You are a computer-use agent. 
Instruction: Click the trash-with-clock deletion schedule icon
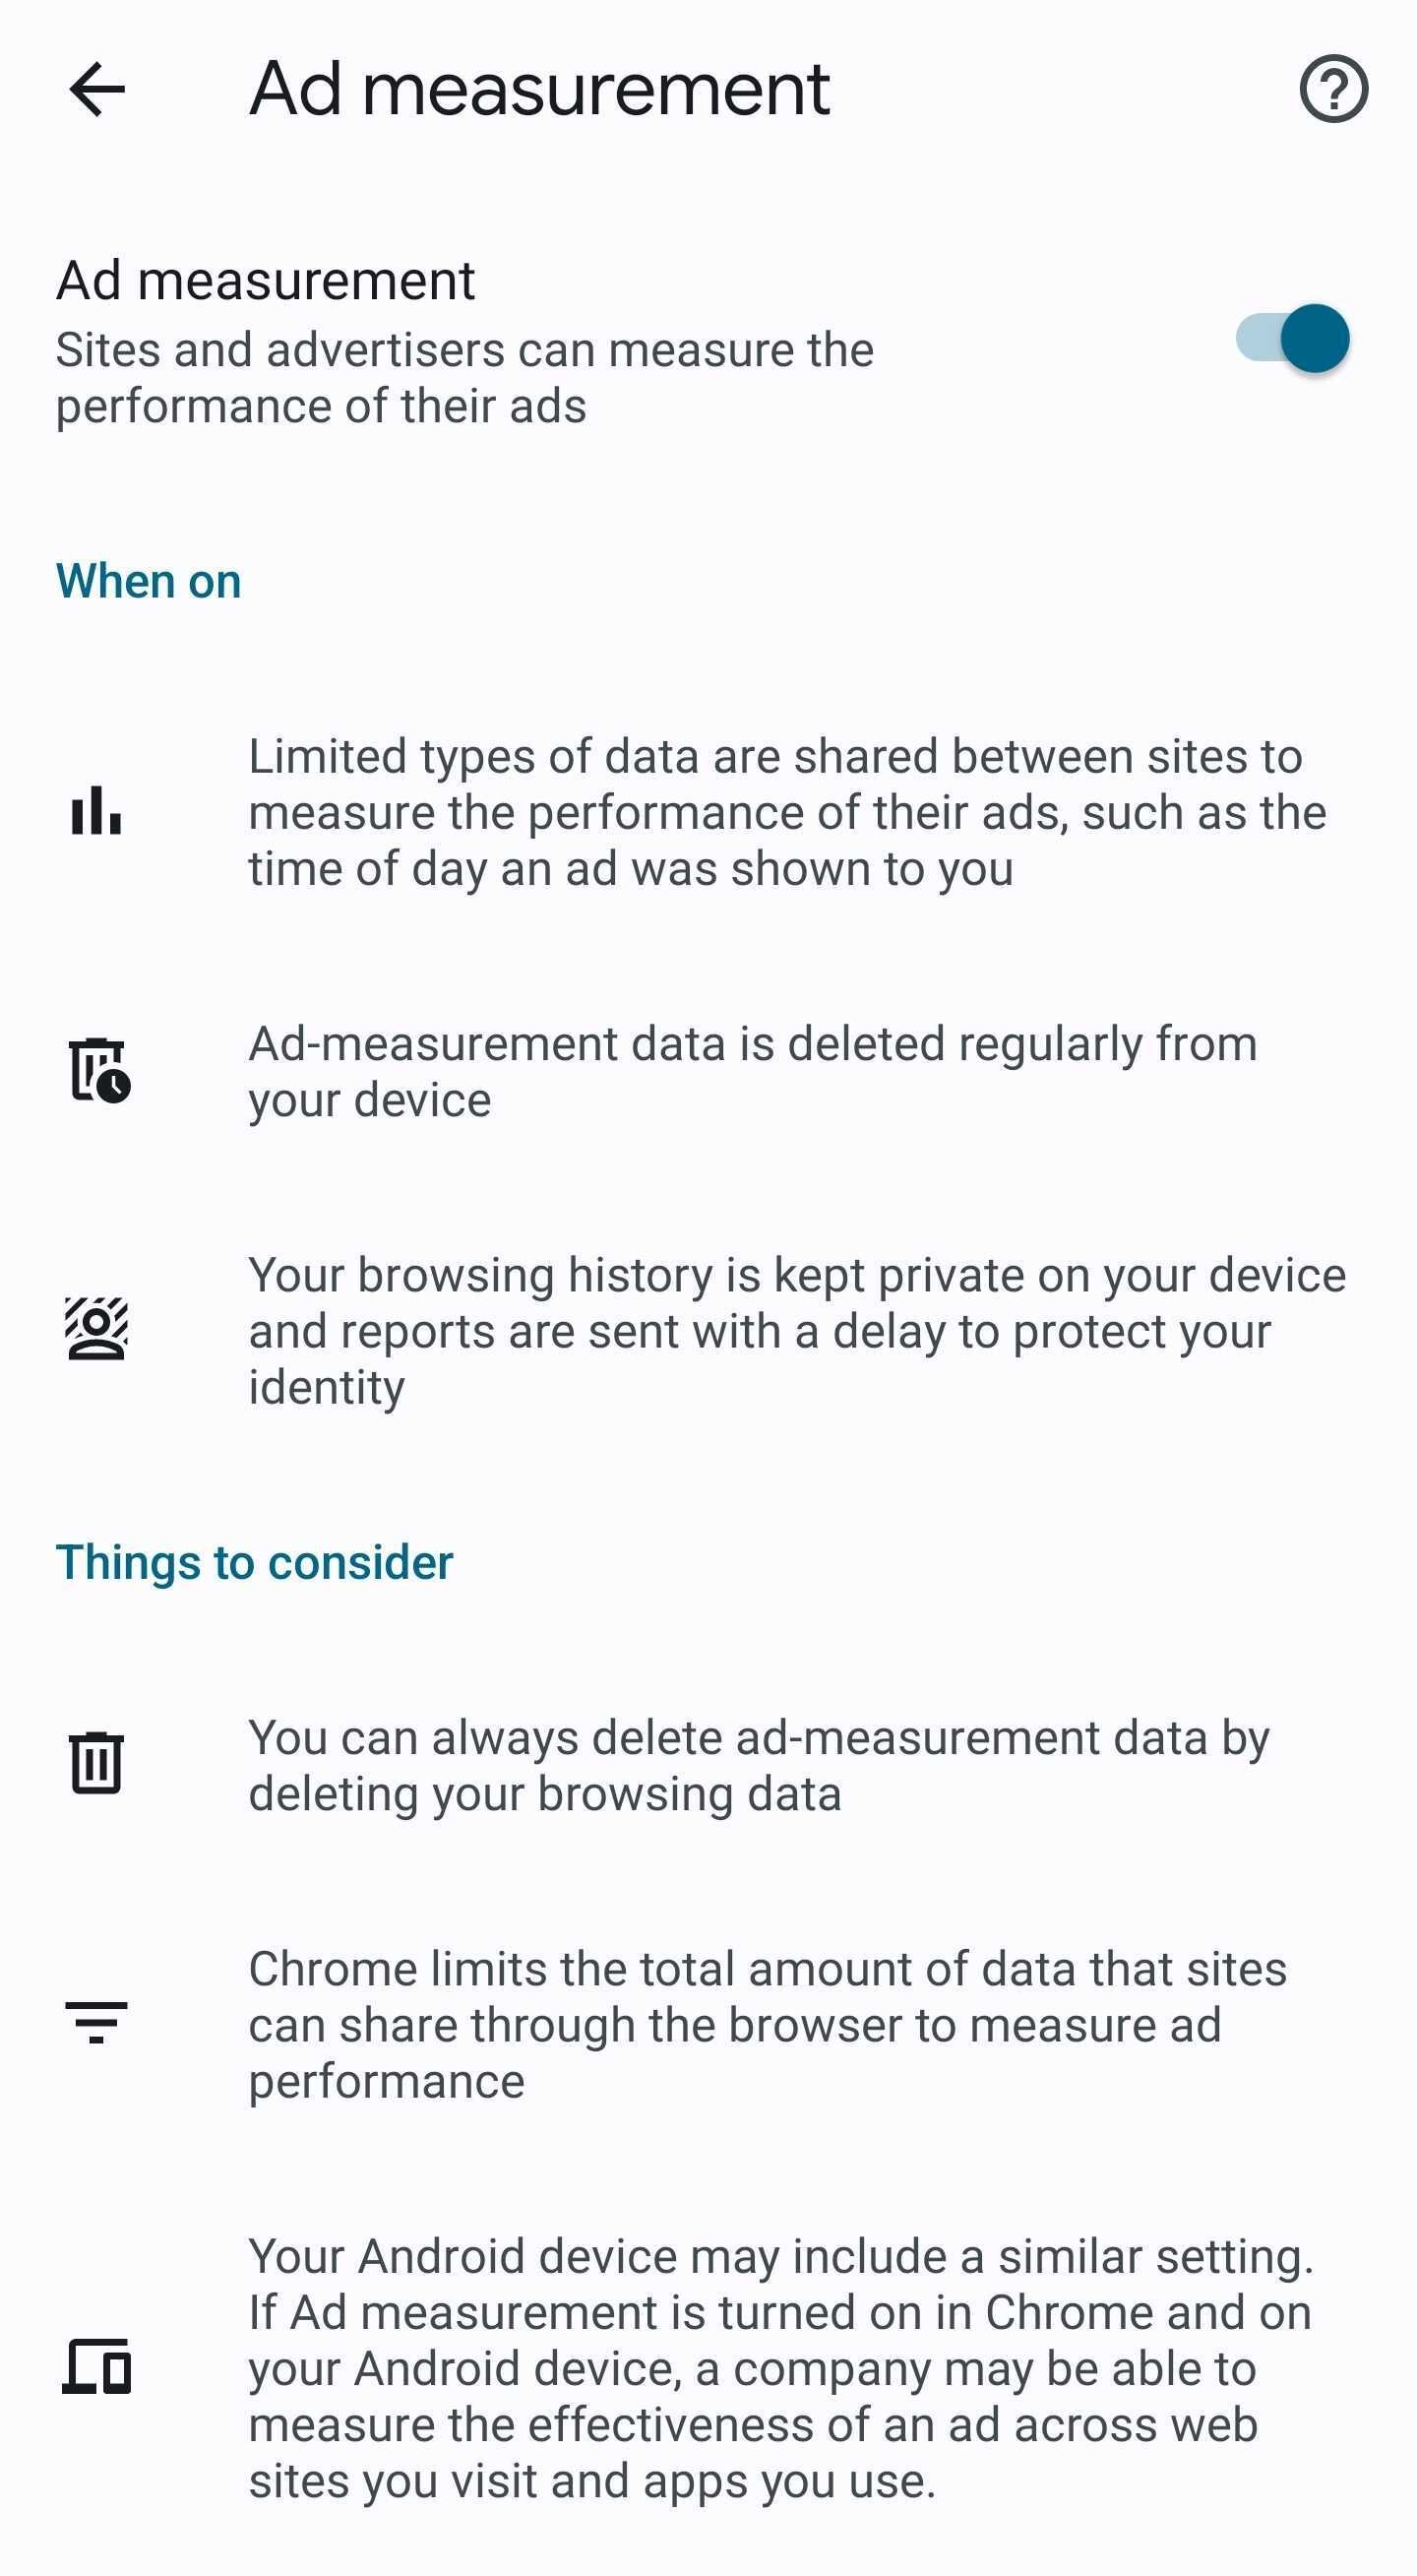[100, 1072]
